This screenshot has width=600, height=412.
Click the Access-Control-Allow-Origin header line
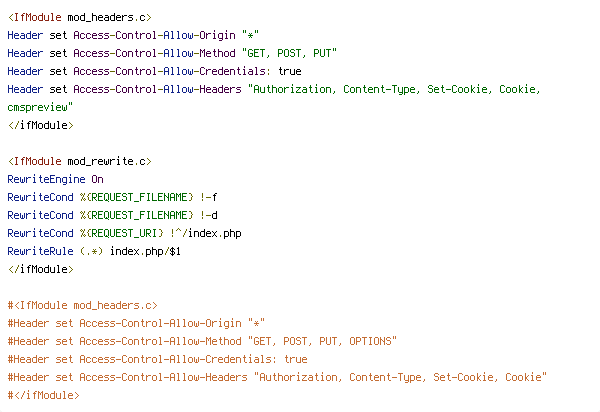(x=133, y=35)
